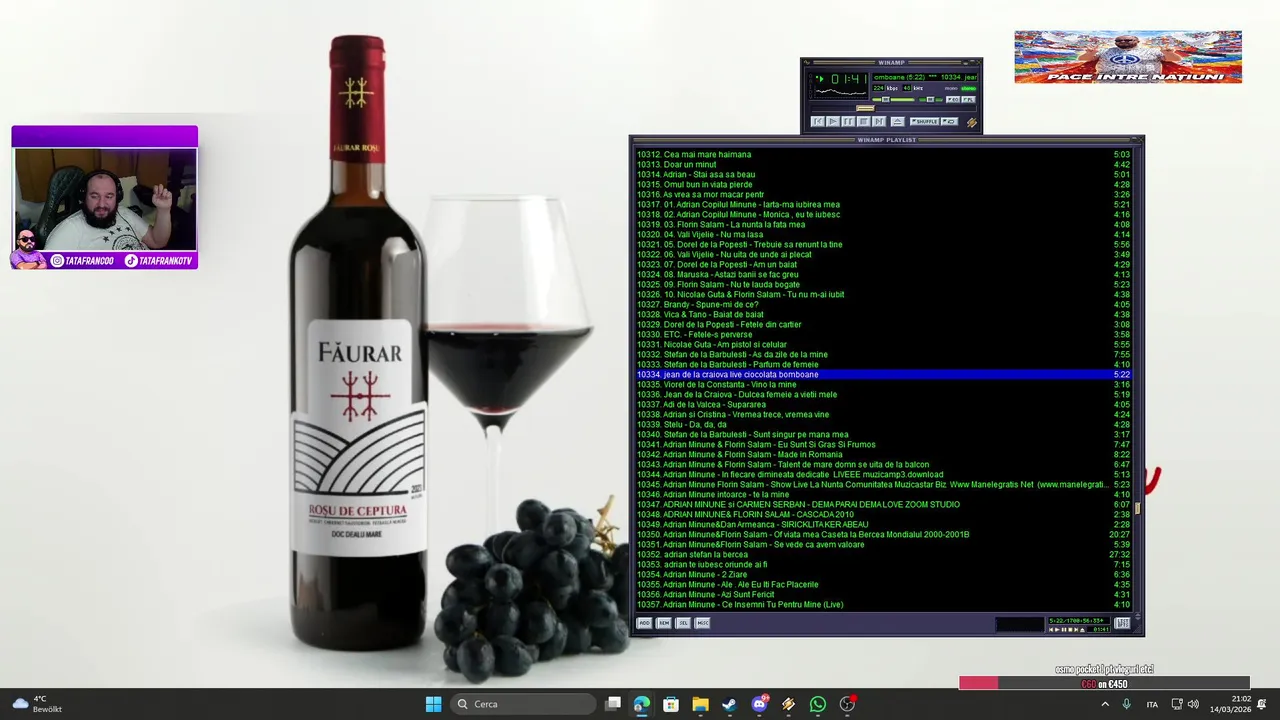Select track 10333 Stefan de la Barbulesti - Parfum de femeie
The width and height of the screenshot is (1280, 720).
[x=883, y=365]
